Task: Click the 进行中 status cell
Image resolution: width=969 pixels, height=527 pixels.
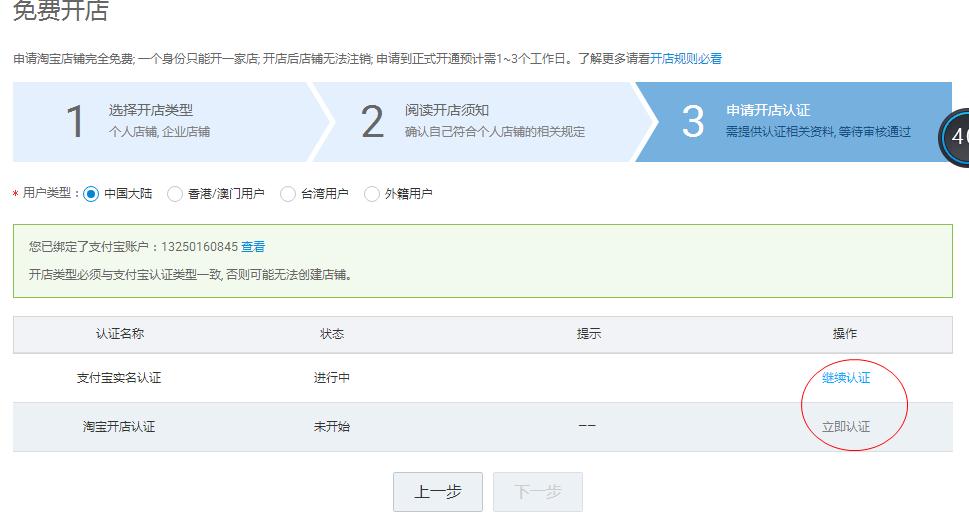Action: pos(332,377)
